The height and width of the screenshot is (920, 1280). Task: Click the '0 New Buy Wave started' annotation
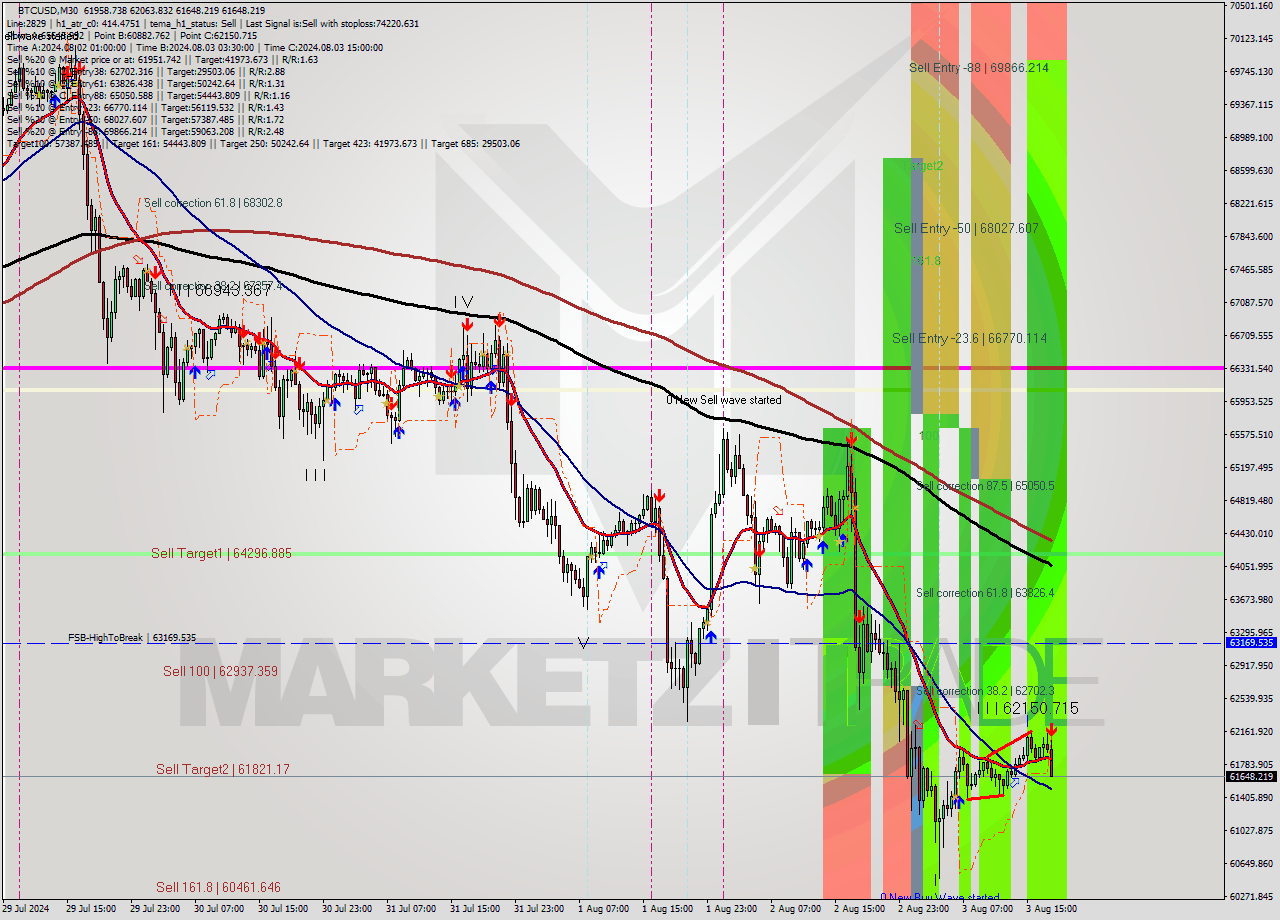(x=940, y=897)
